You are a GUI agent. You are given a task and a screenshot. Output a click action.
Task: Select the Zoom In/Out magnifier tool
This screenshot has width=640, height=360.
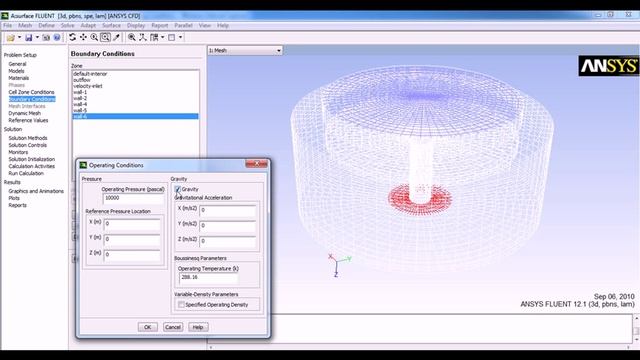pyautogui.click(x=94, y=37)
